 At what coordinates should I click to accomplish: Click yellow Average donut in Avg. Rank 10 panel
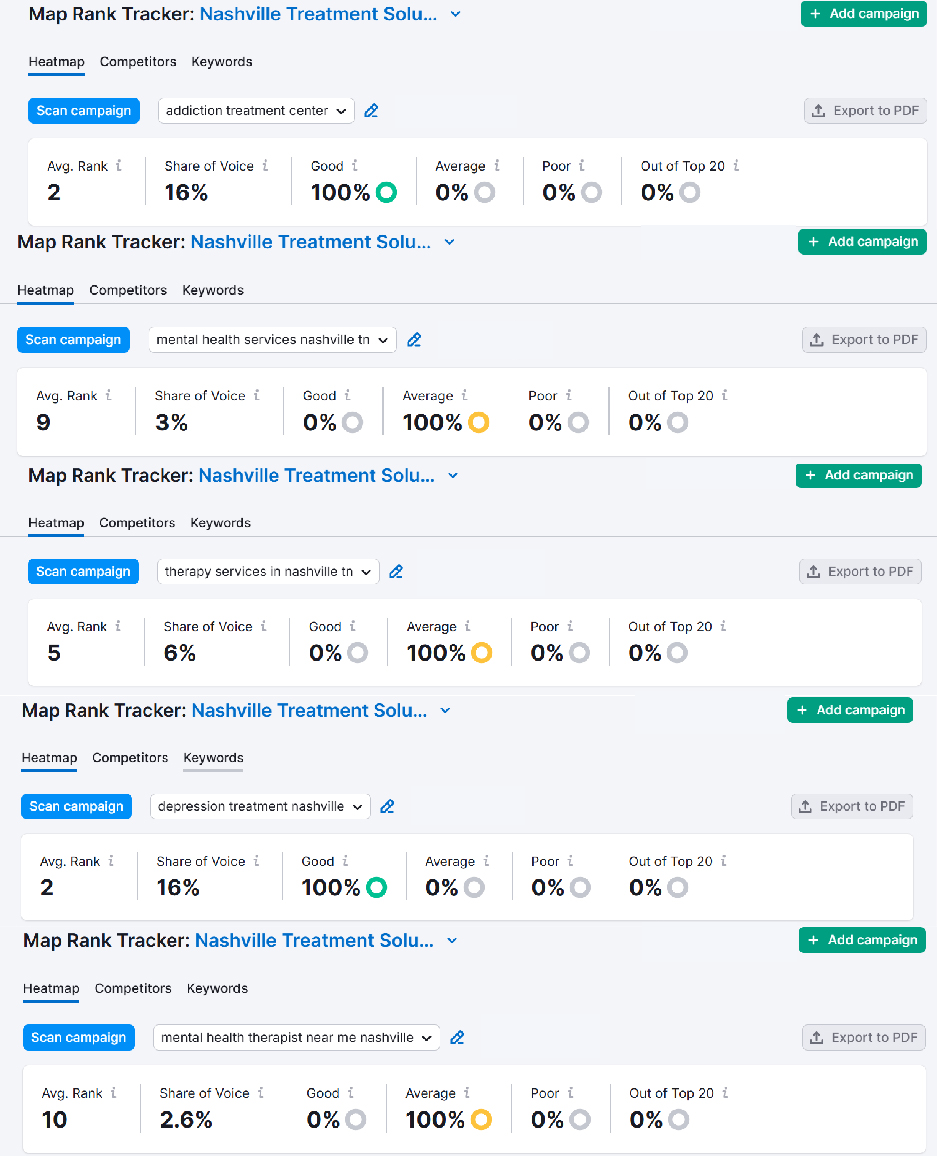pyautogui.click(x=480, y=1120)
